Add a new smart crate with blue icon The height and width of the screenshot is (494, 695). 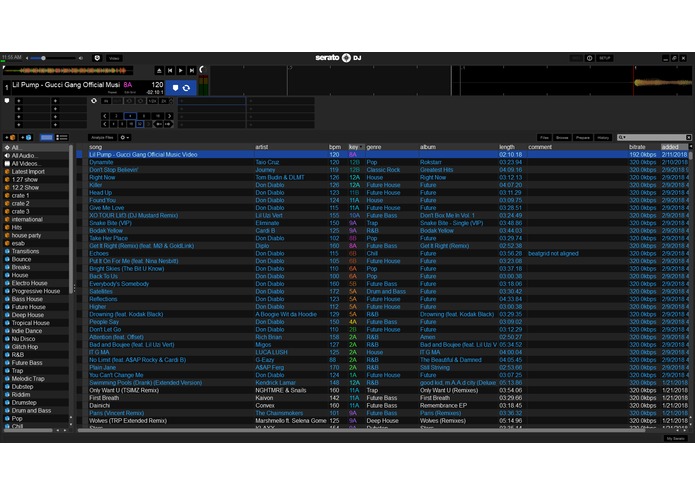pyautogui.click(x=26, y=138)
